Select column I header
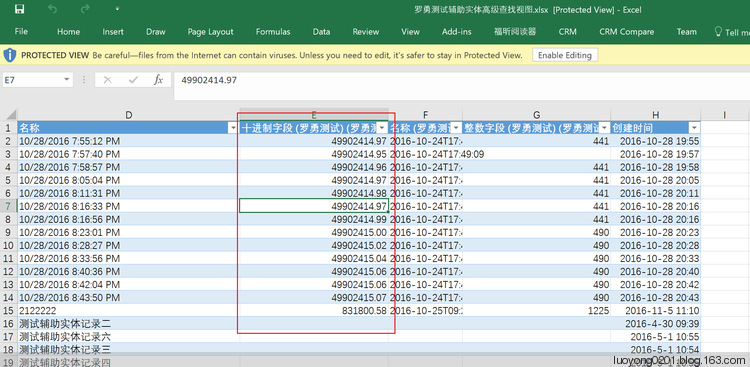750x367 pixels. point(725,114)
